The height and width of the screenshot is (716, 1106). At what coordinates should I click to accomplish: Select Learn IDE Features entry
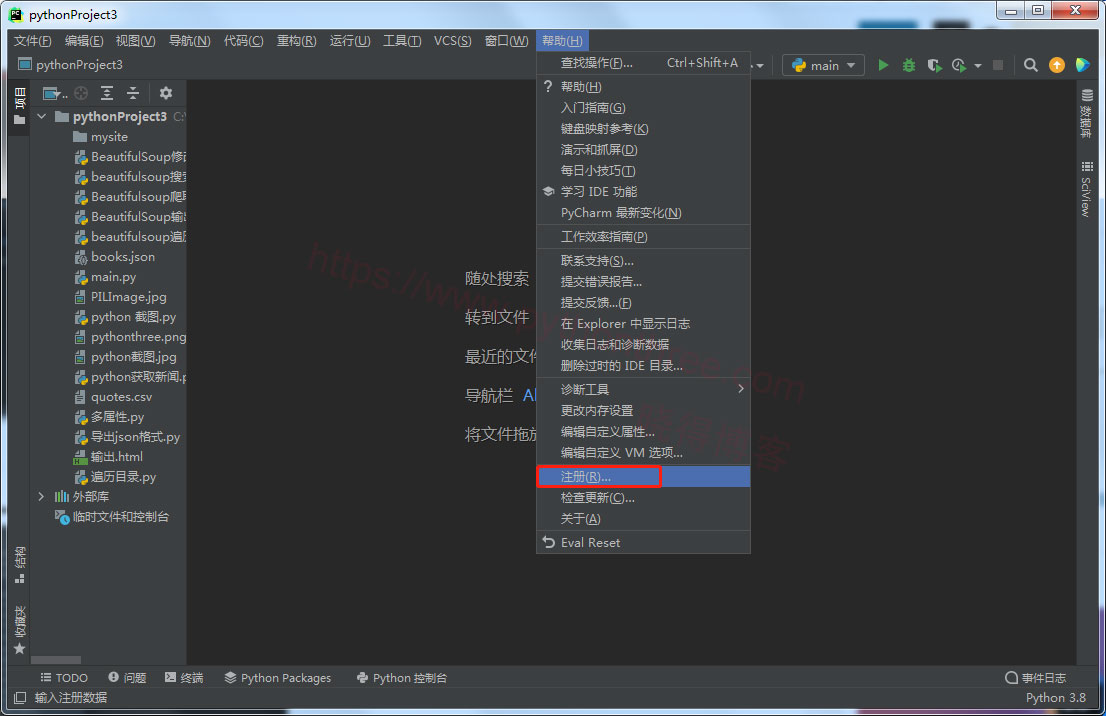[x=643, y=192]
